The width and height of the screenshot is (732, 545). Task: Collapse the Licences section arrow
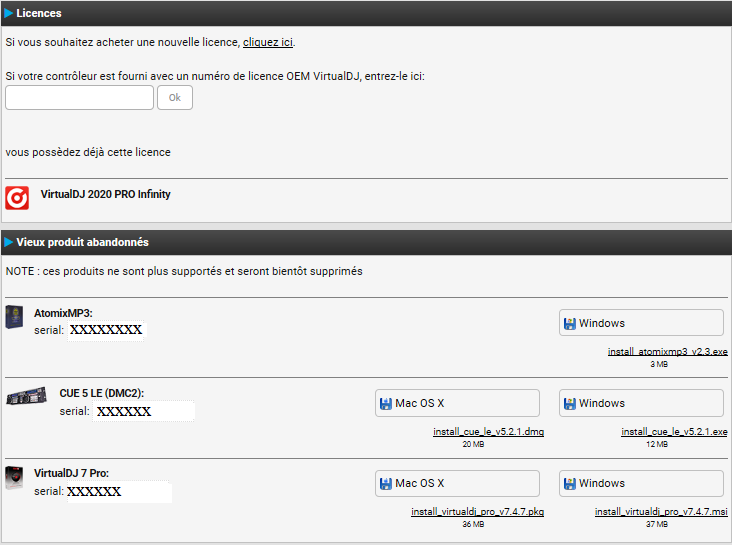tap(9, 13)
